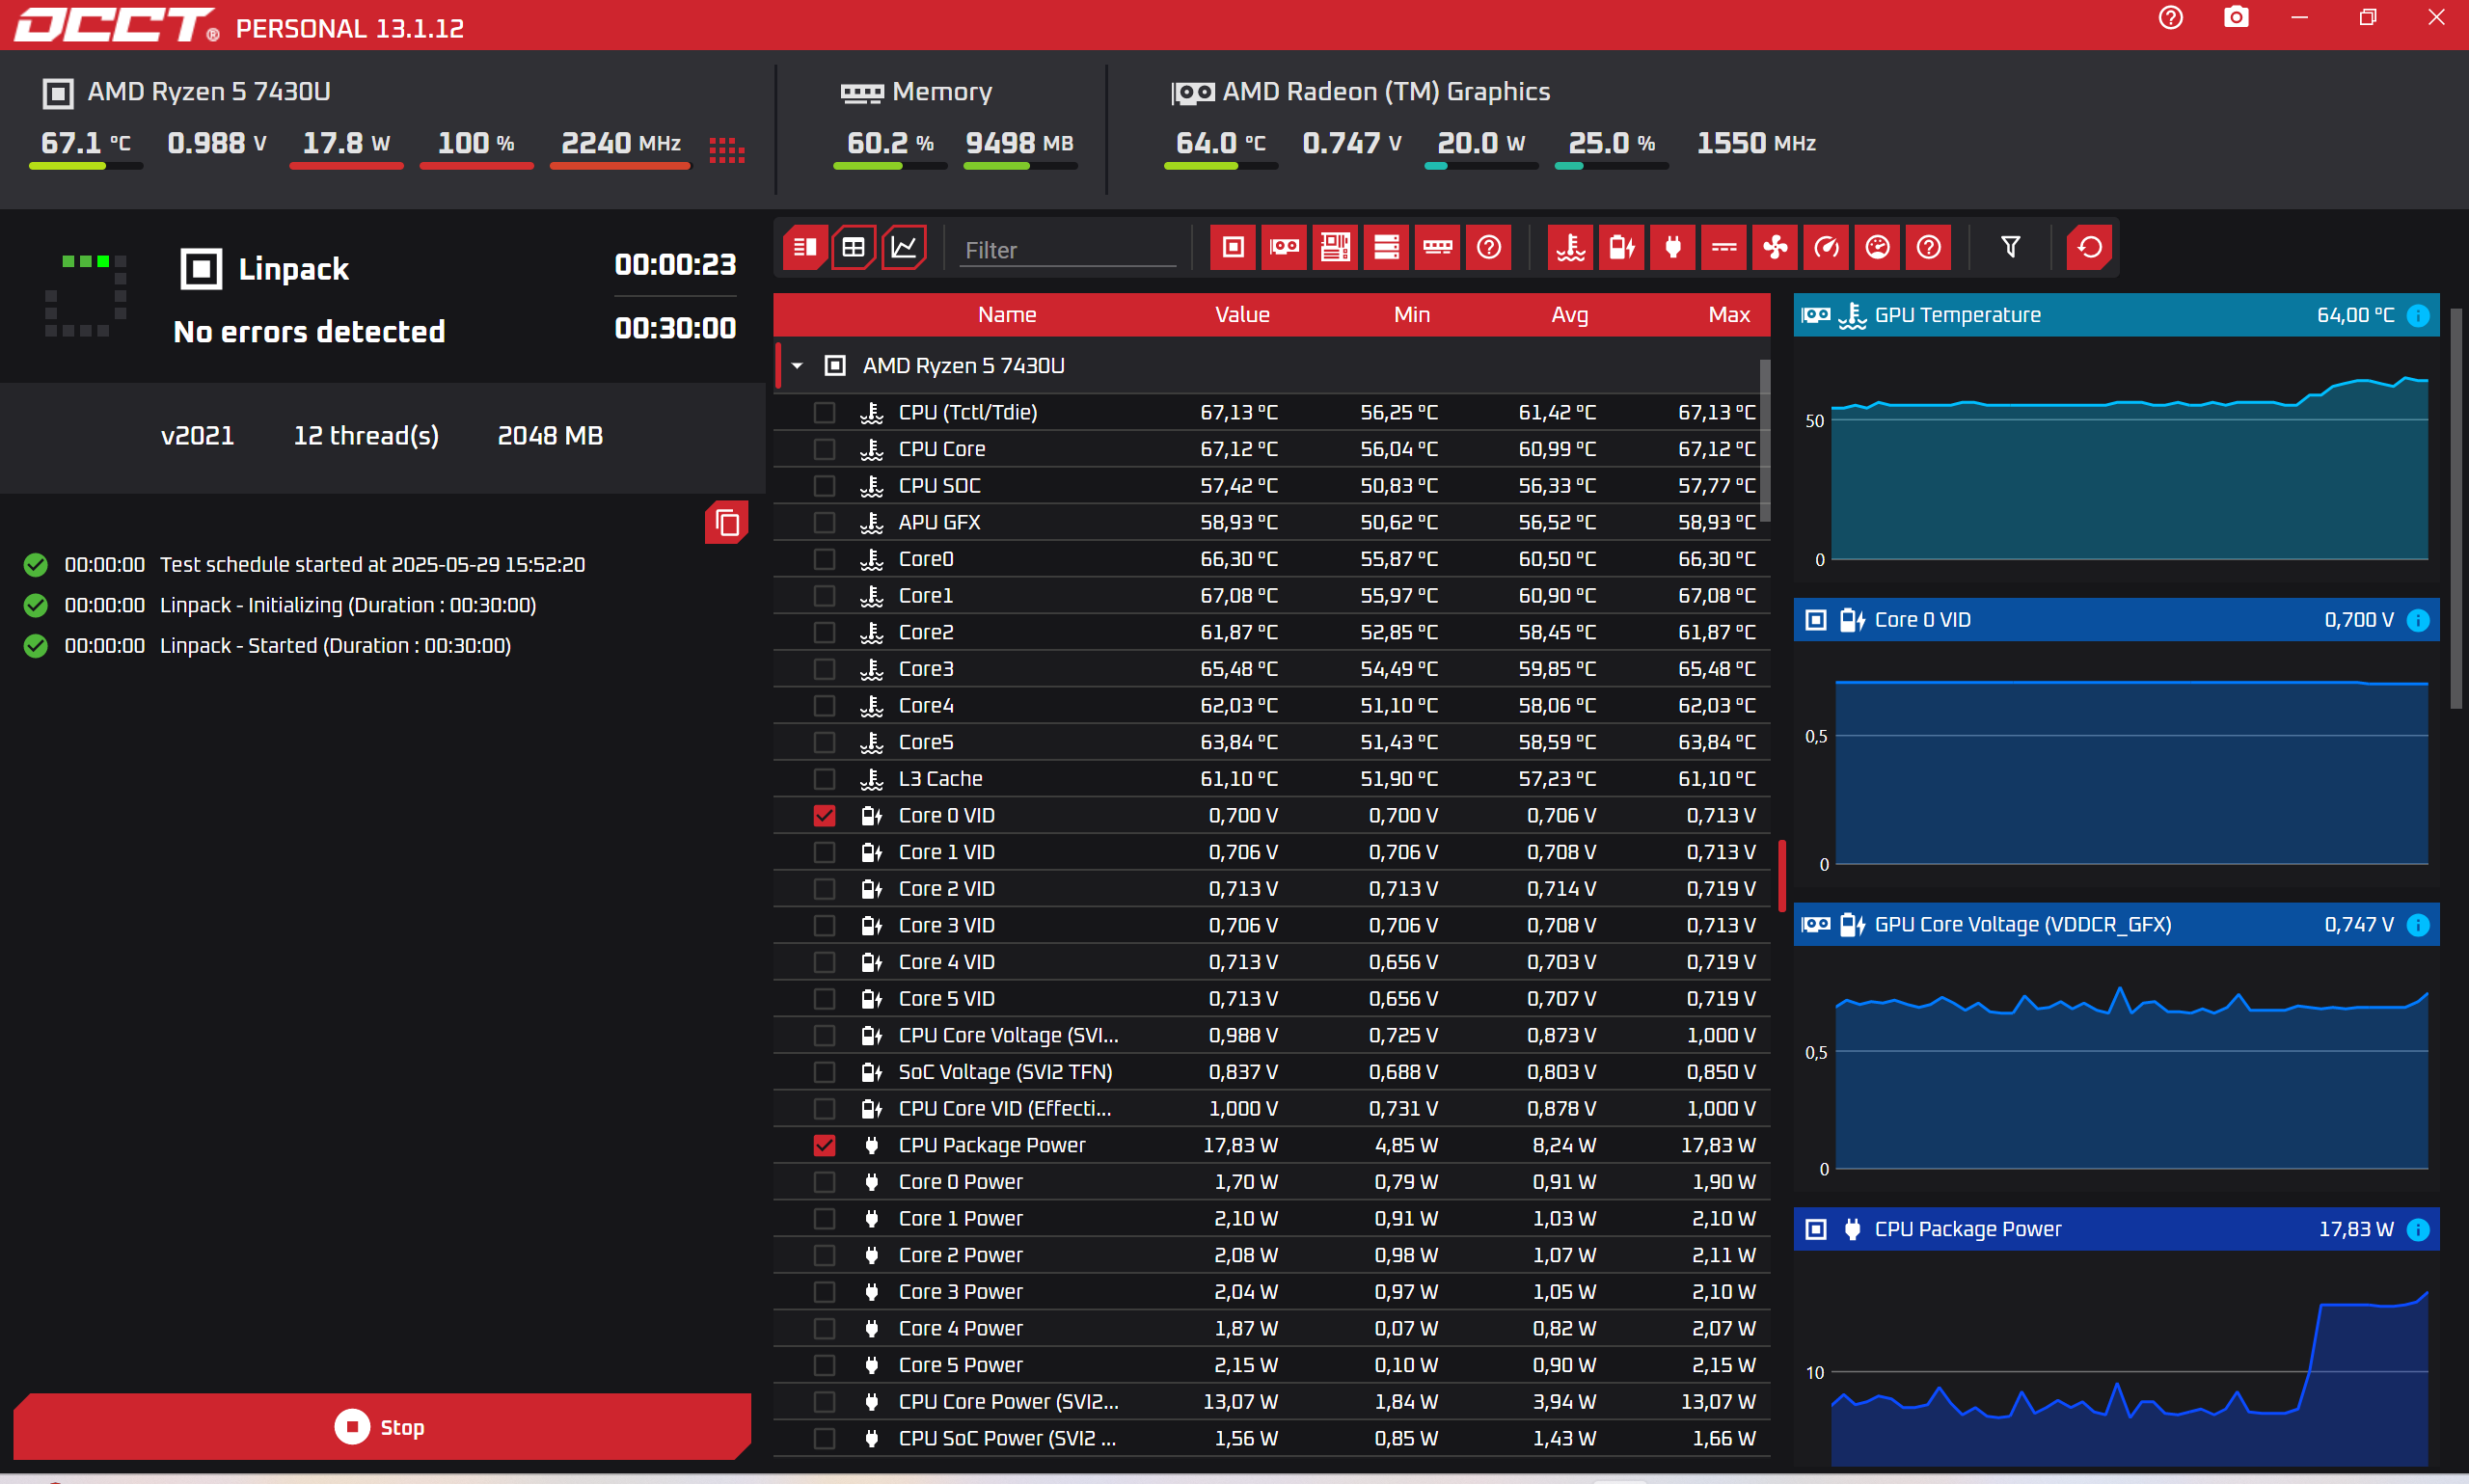This screenshot has height=1484, width=2469.
Task: Enable graph for APU GFX row
Action: coord(824,523)
